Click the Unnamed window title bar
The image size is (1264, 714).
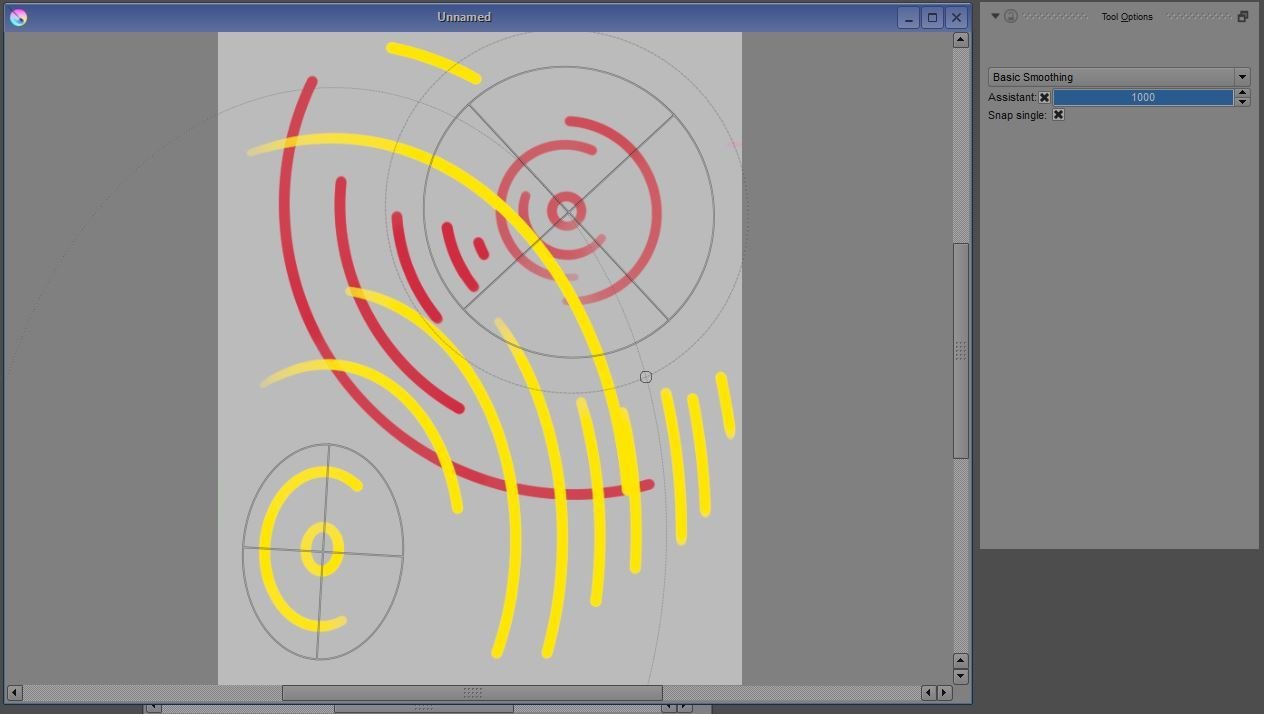464,17
